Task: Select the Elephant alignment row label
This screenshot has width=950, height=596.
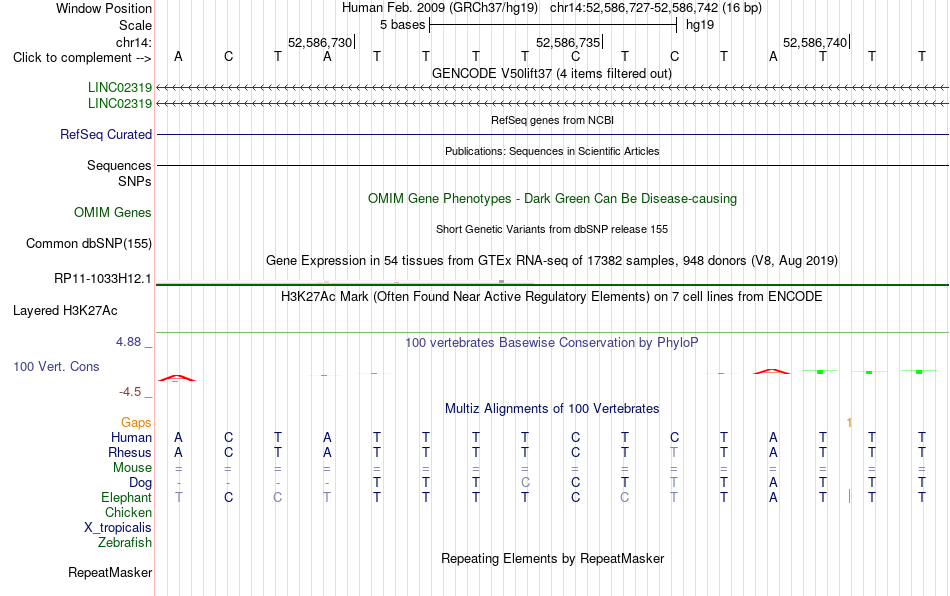Action: click(x=127, y=497)
